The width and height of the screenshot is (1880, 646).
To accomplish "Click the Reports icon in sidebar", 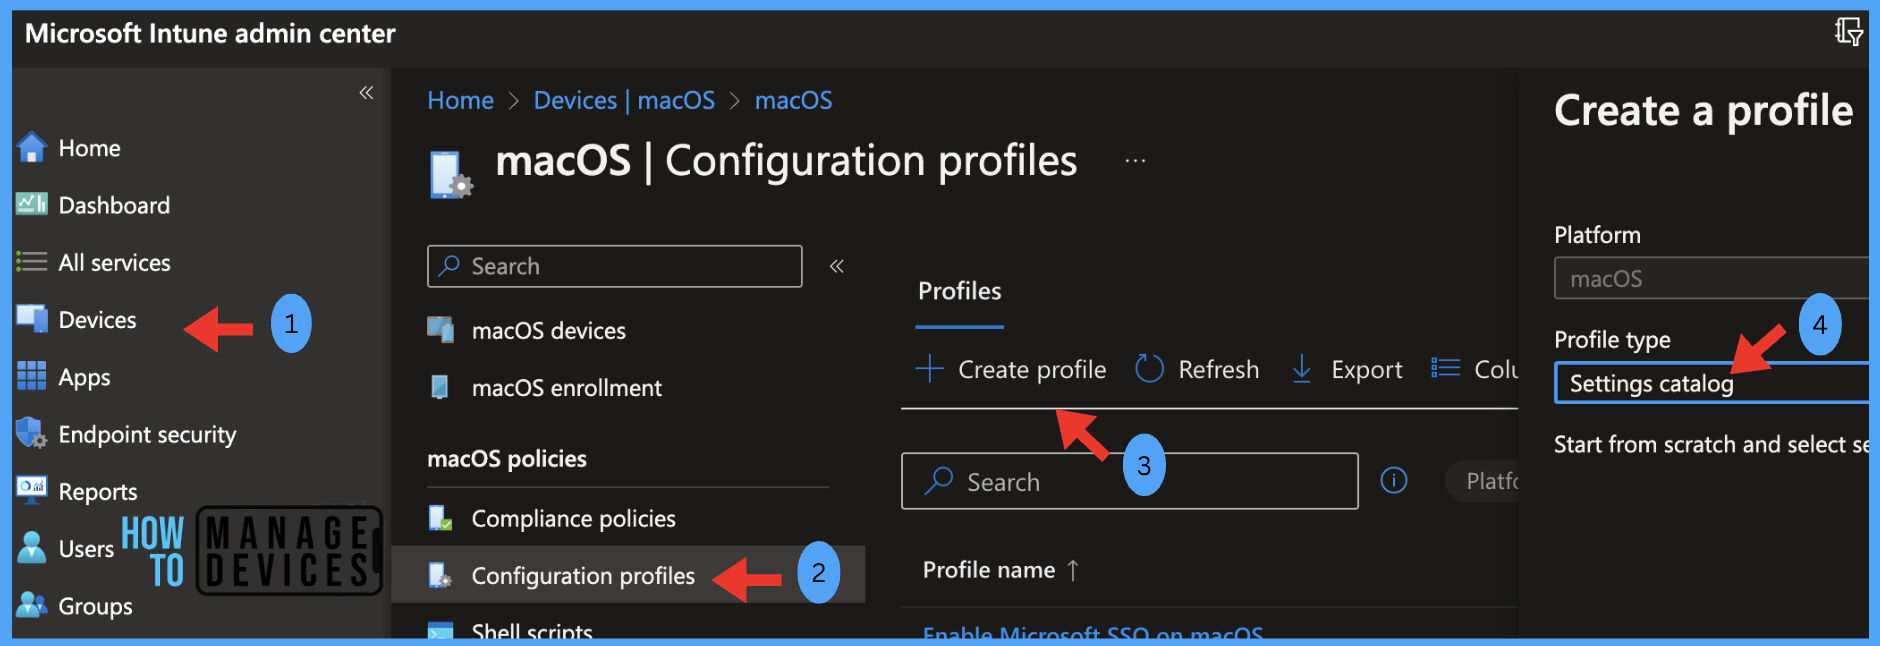I will 32,489.
